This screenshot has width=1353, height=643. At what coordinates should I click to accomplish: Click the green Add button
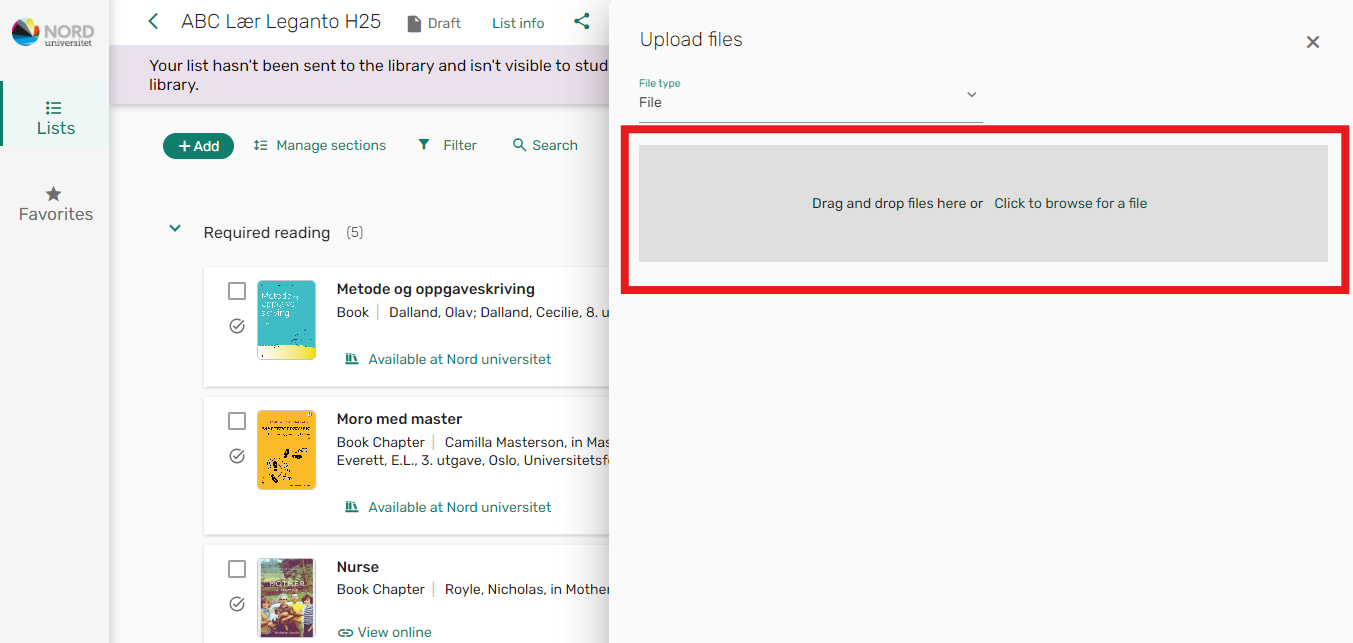tap(198, 146)
